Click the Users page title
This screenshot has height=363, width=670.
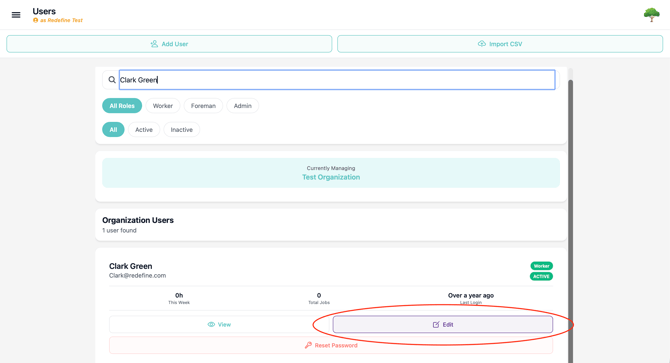coord(44,11)
